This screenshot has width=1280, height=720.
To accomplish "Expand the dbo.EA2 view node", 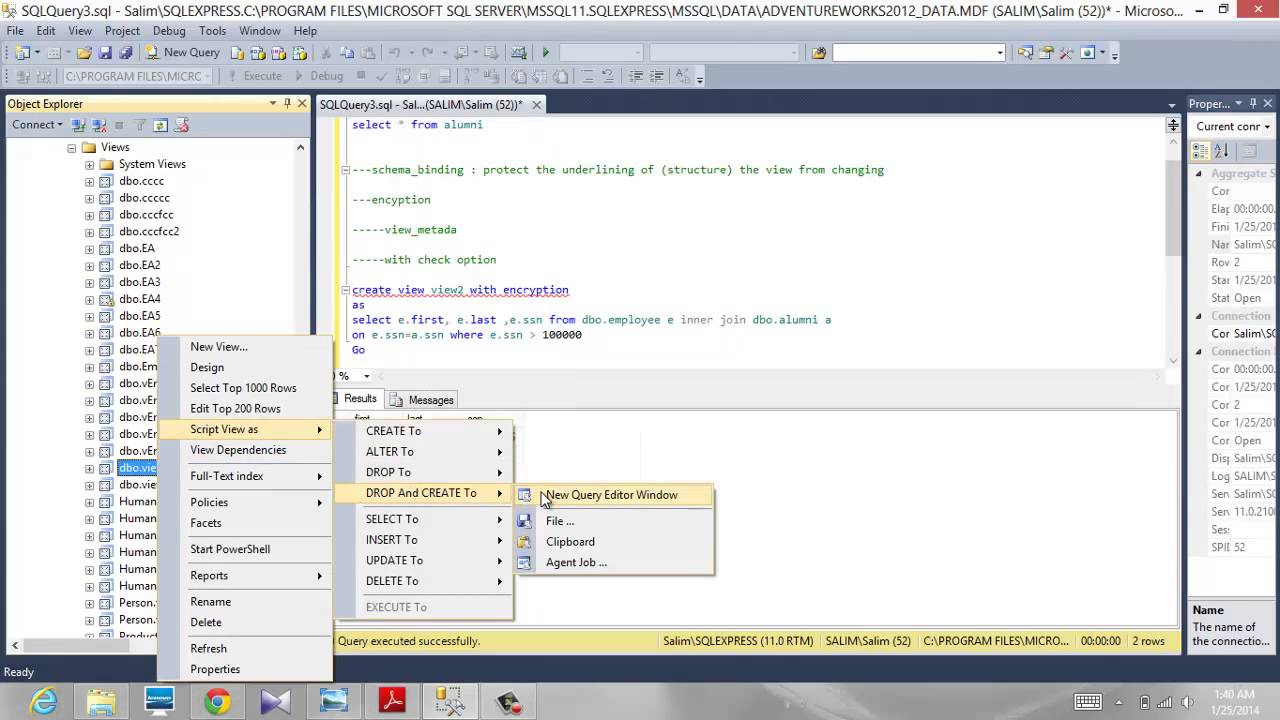I will pyautogui.click(x=89, y=266).
